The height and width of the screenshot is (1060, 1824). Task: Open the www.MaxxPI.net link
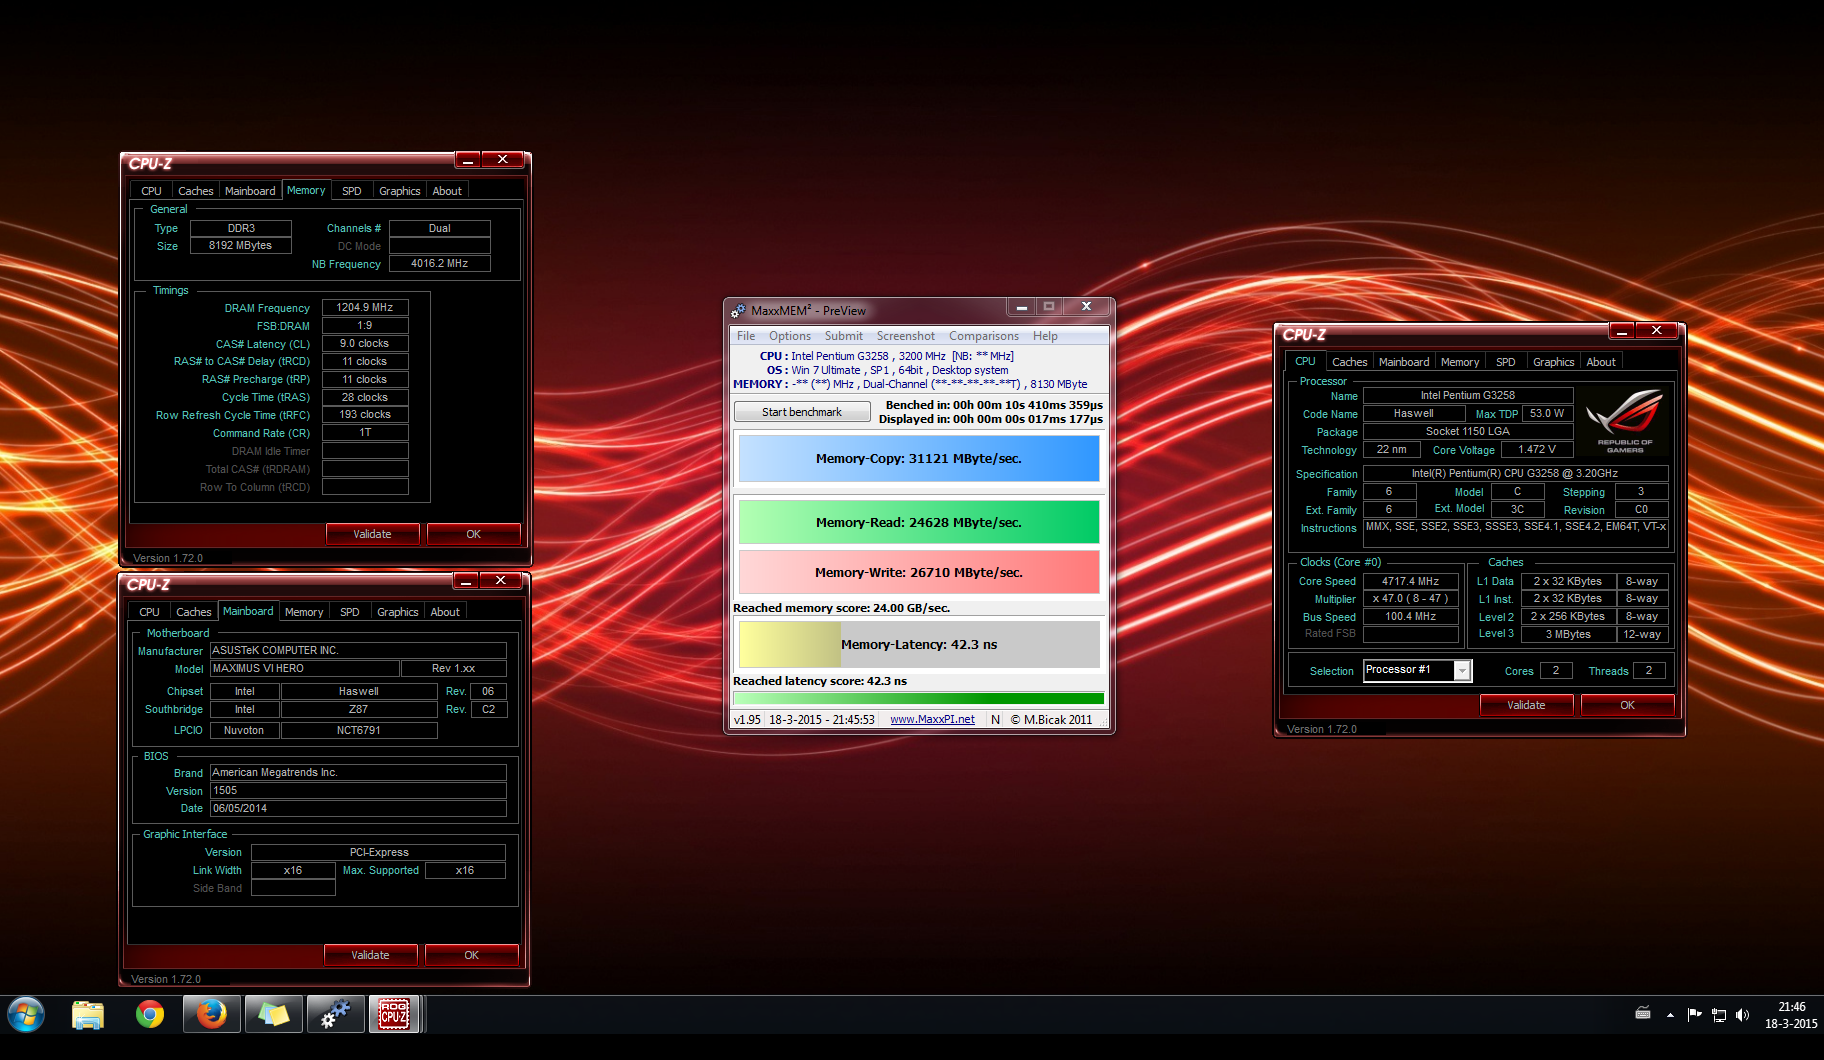[x=932, y=720]
